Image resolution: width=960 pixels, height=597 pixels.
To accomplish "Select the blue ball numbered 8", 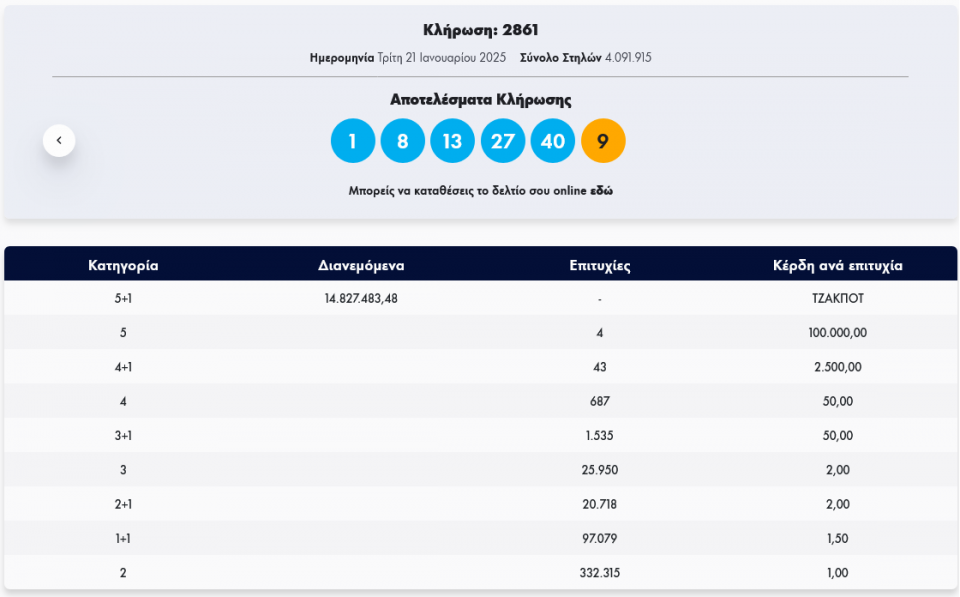I will pos(403,141).
